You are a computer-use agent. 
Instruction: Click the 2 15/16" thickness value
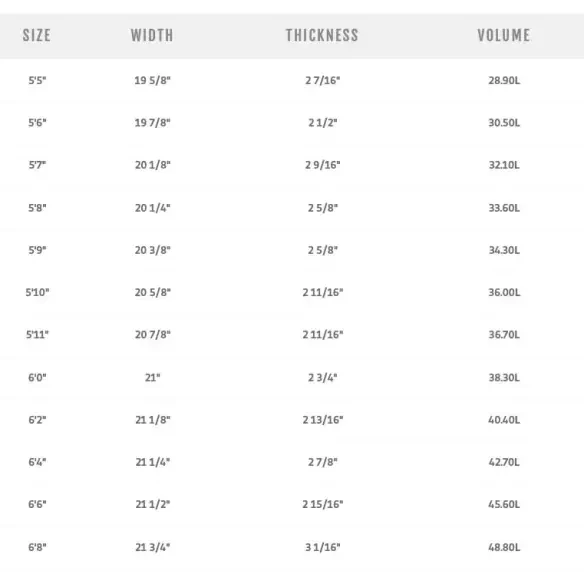tap(323, 504)
